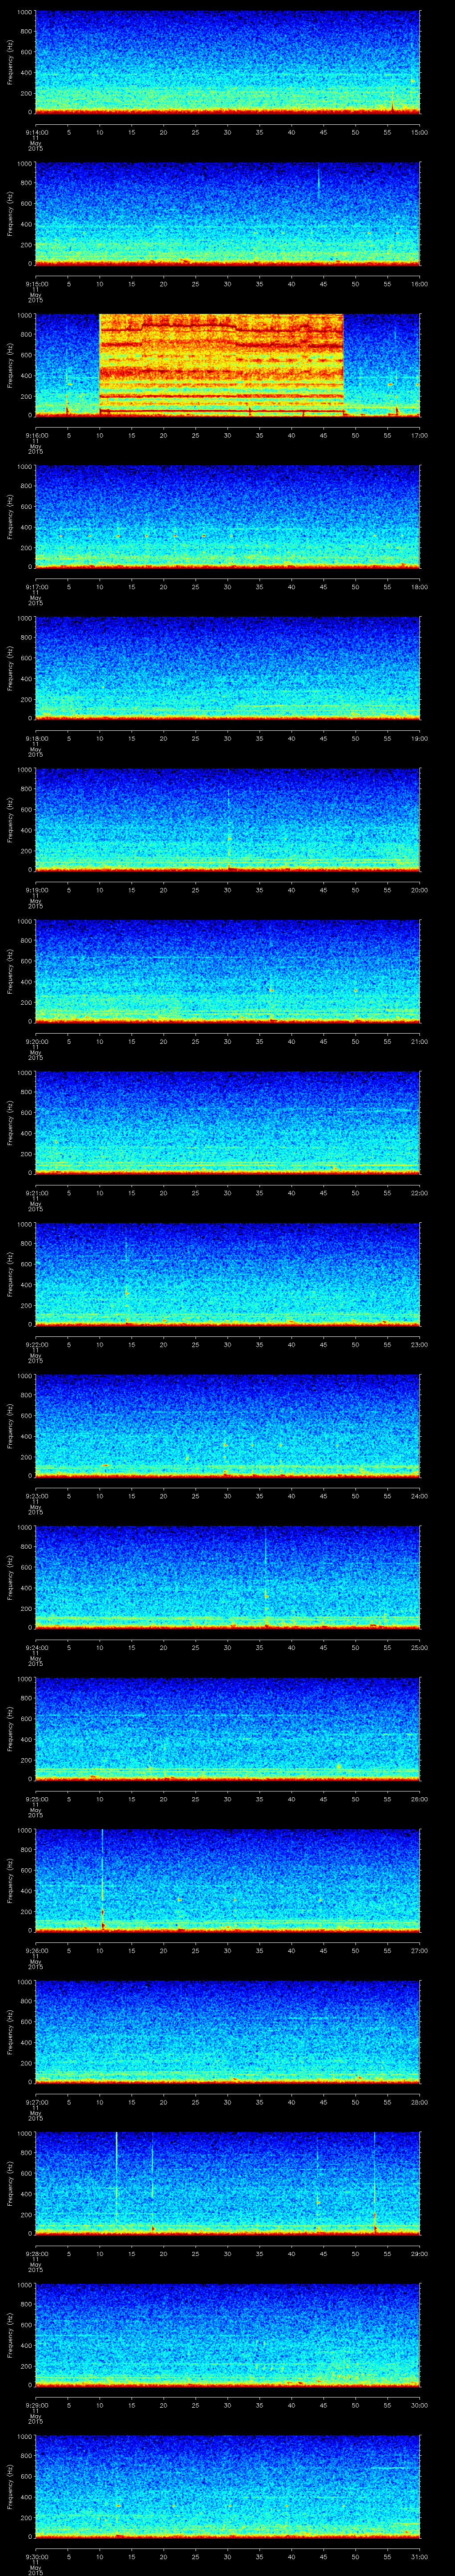Image resolution: width=455 pixels, height=2576 pixels.
Task: Click the '15:00' end label of first panel
Action: click(420, 132)
